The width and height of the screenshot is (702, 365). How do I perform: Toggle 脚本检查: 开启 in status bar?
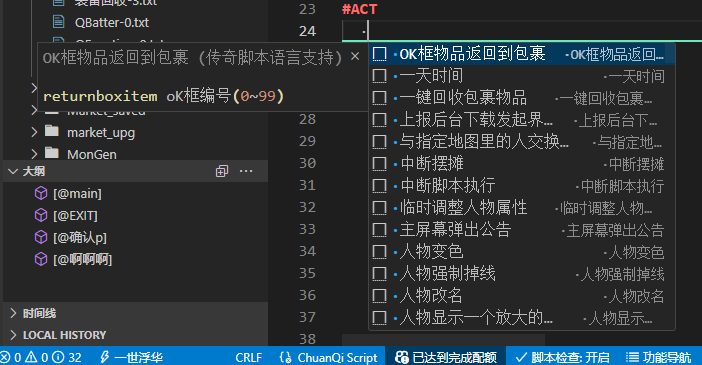(562, 357)
